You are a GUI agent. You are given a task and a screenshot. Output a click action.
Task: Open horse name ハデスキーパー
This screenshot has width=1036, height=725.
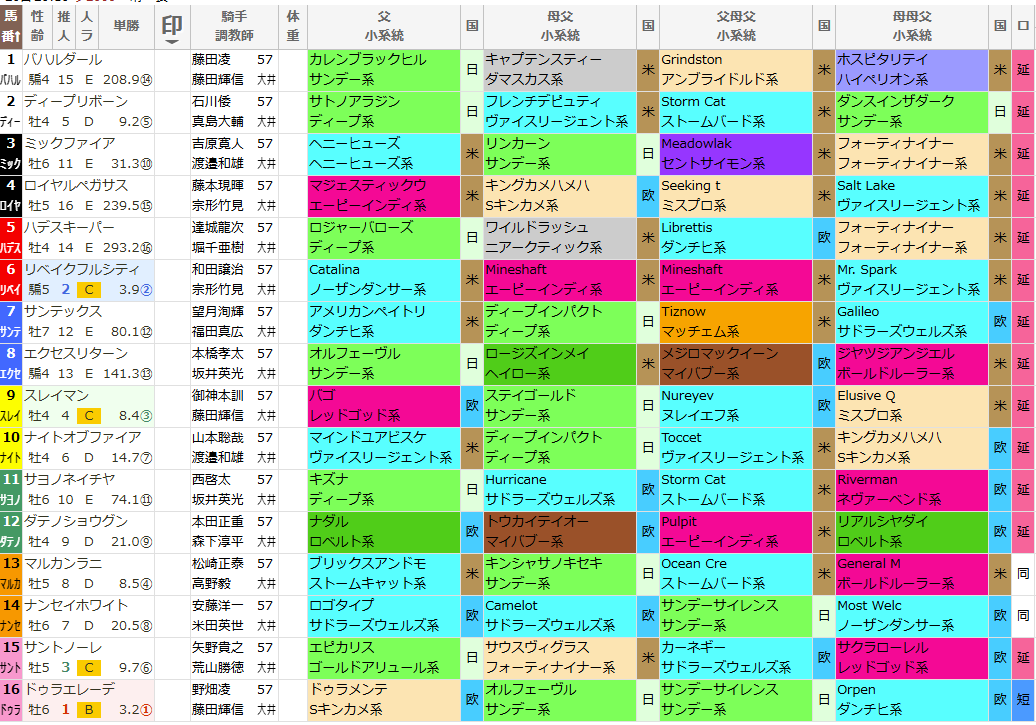tap(69, 227)
